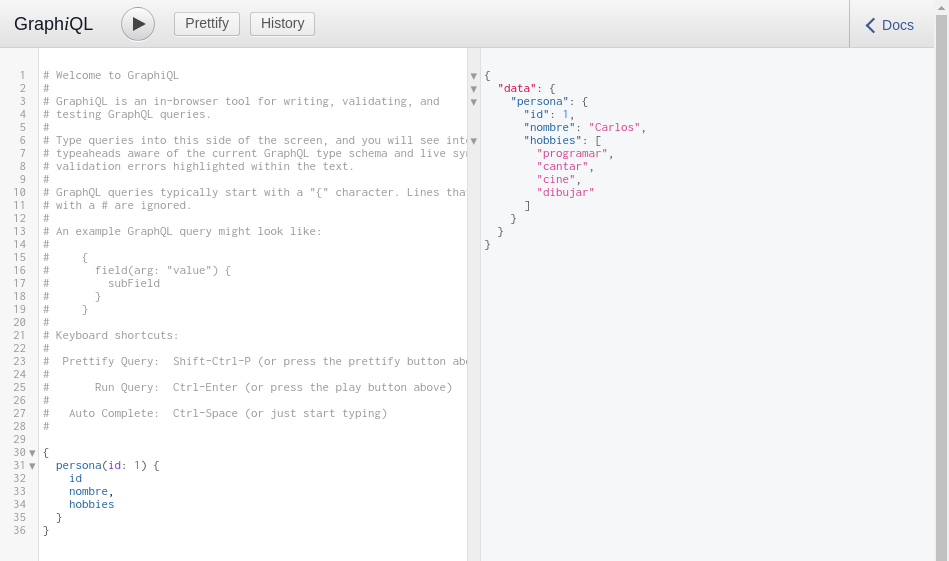
Task: Click the Prettify Query shortcut comment line
Action: (x=255, y=361)
